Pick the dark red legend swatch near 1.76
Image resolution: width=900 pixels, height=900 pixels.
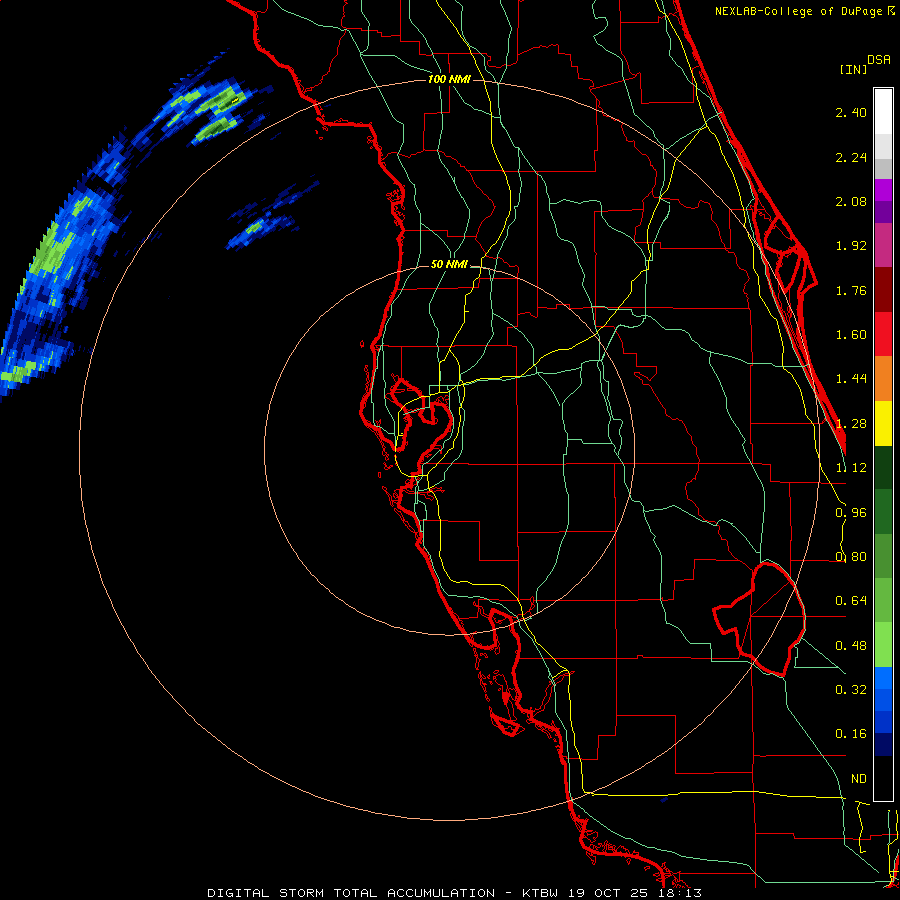883,290
